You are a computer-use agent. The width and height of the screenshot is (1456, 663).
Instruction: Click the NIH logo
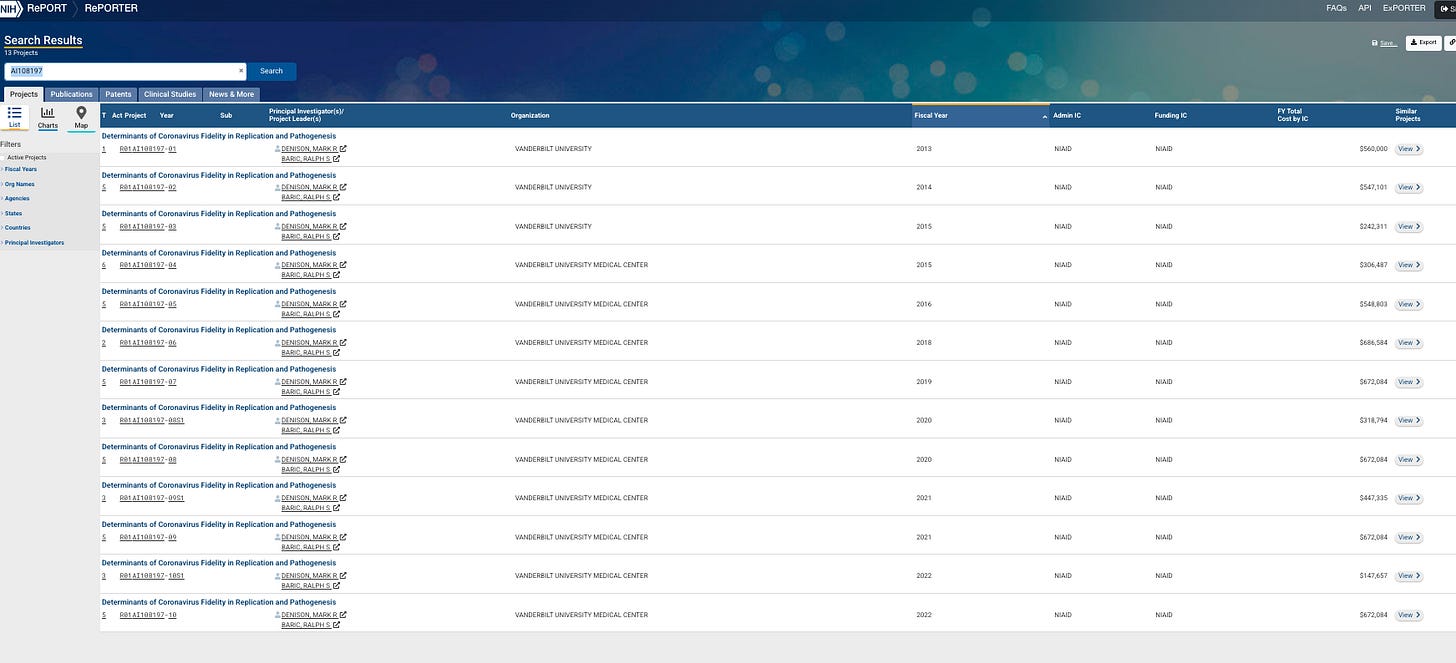(x=11, y=8)
